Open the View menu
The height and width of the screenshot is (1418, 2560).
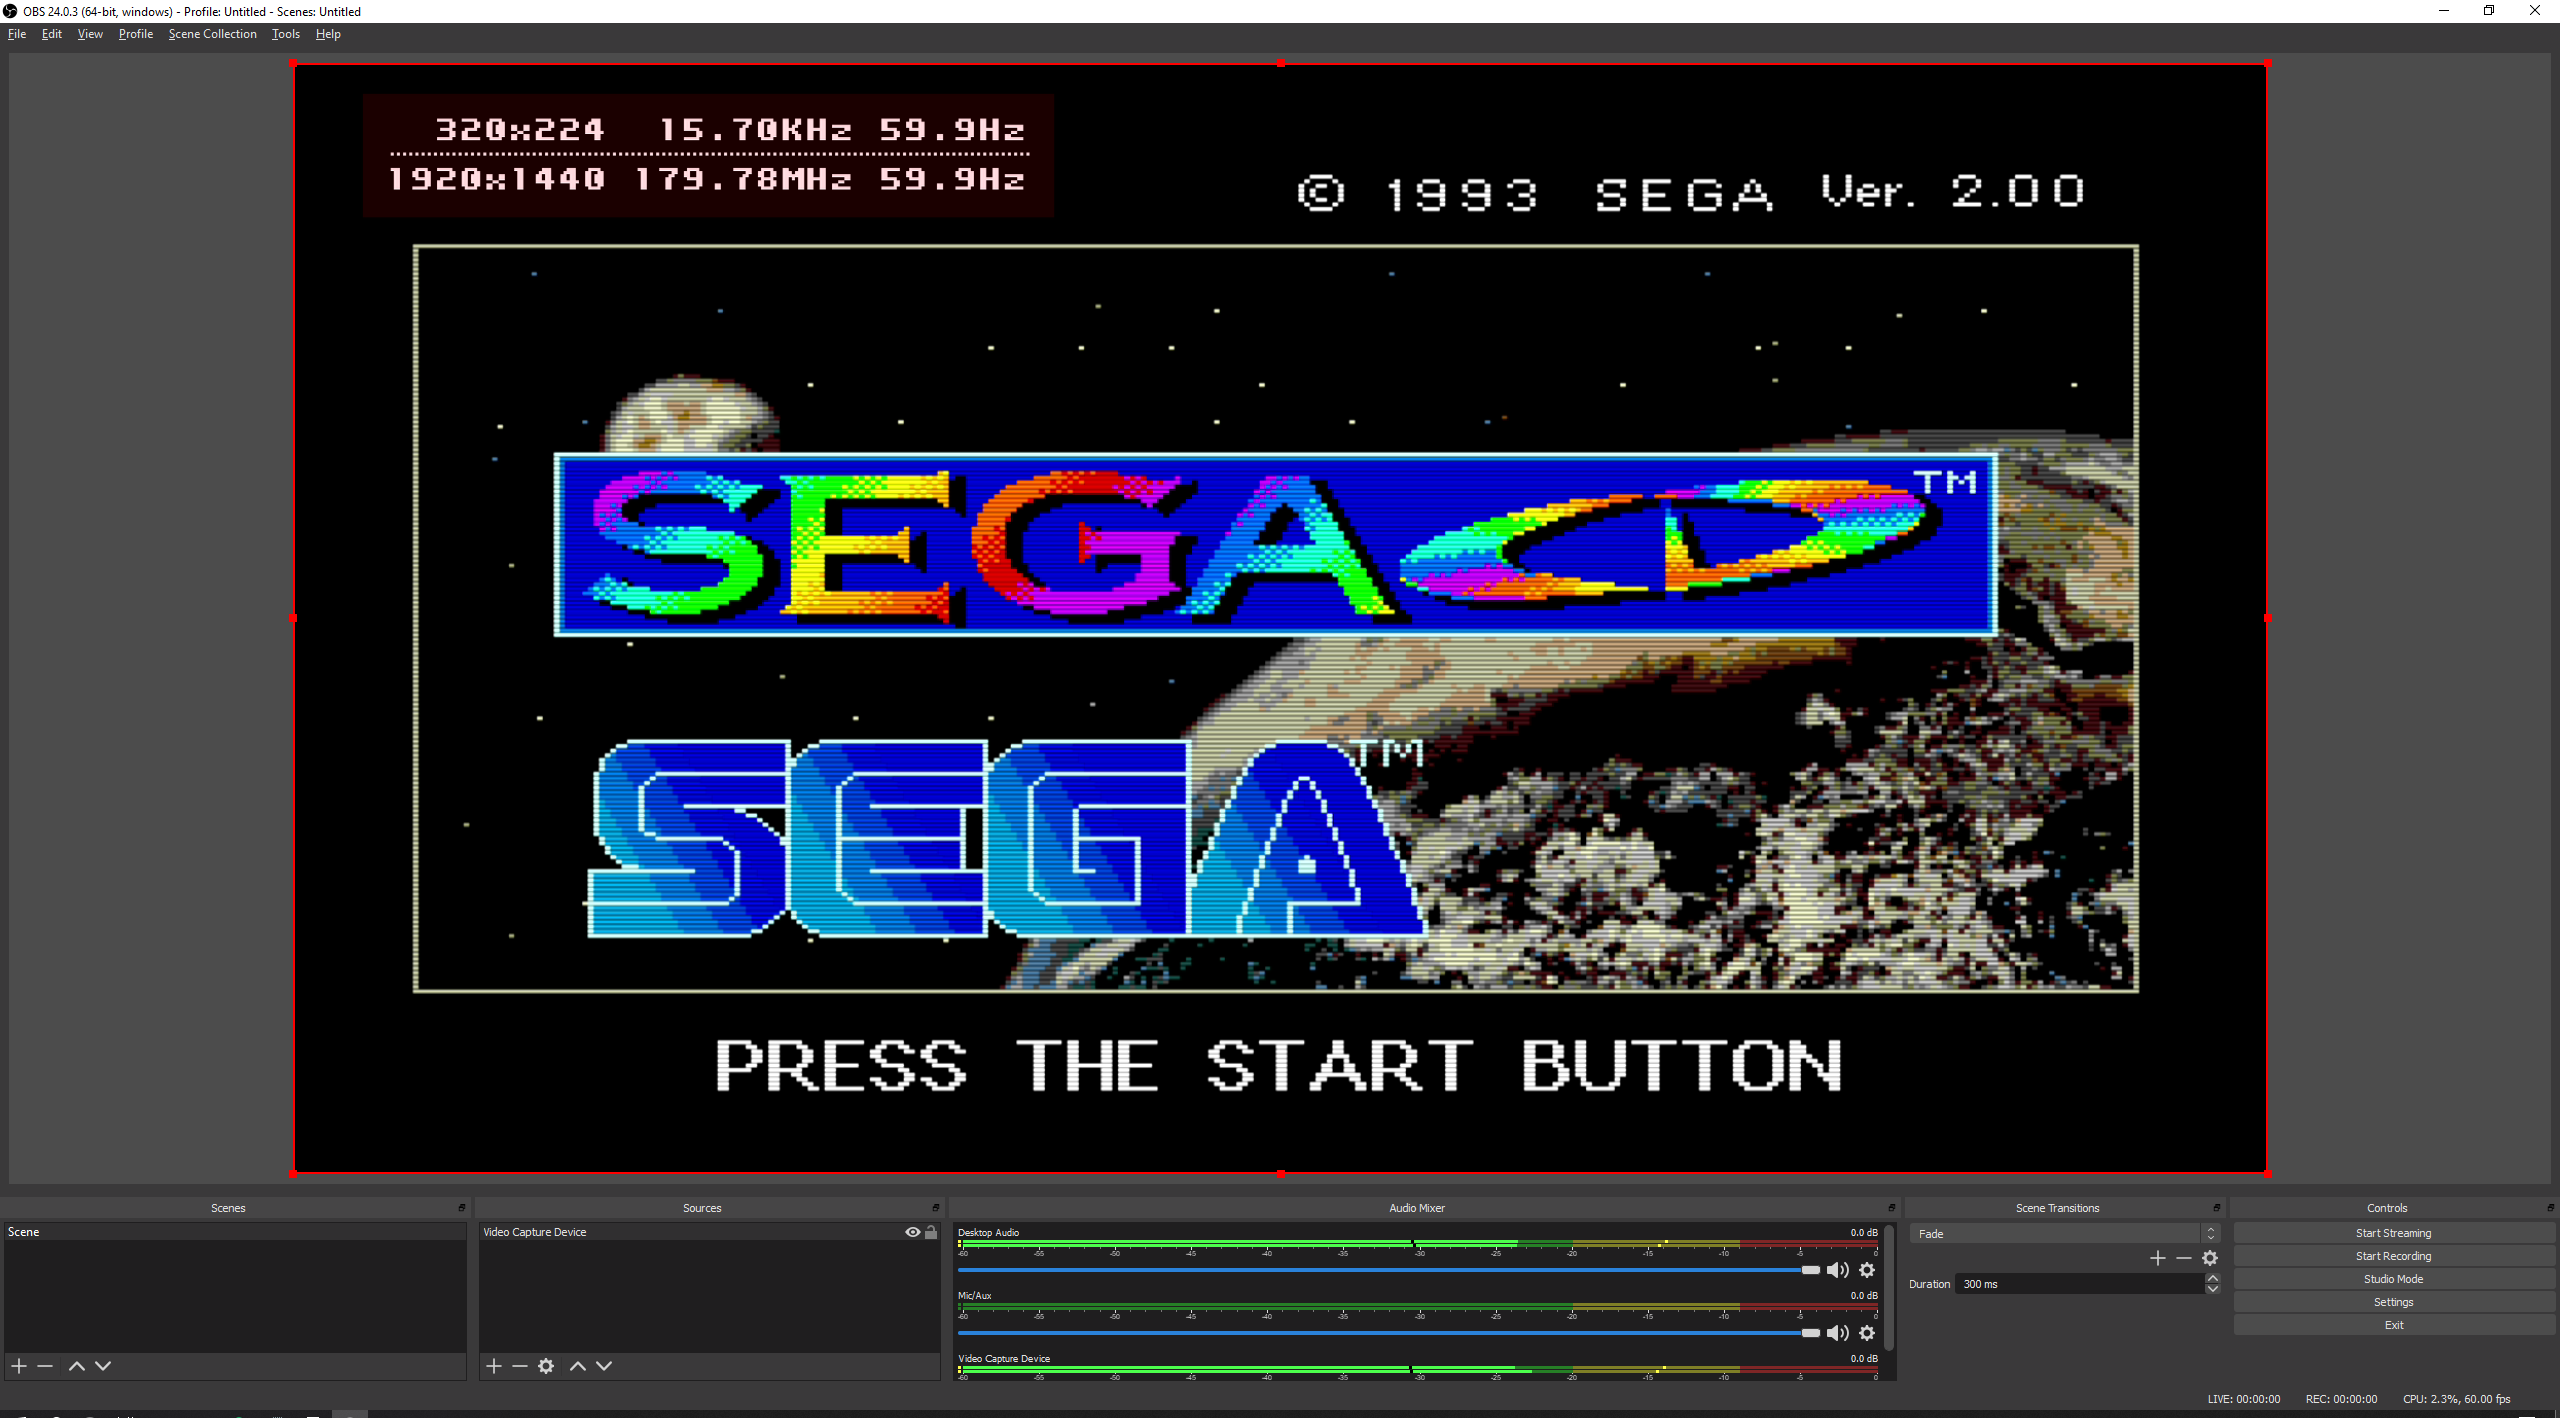coord(90,34)
